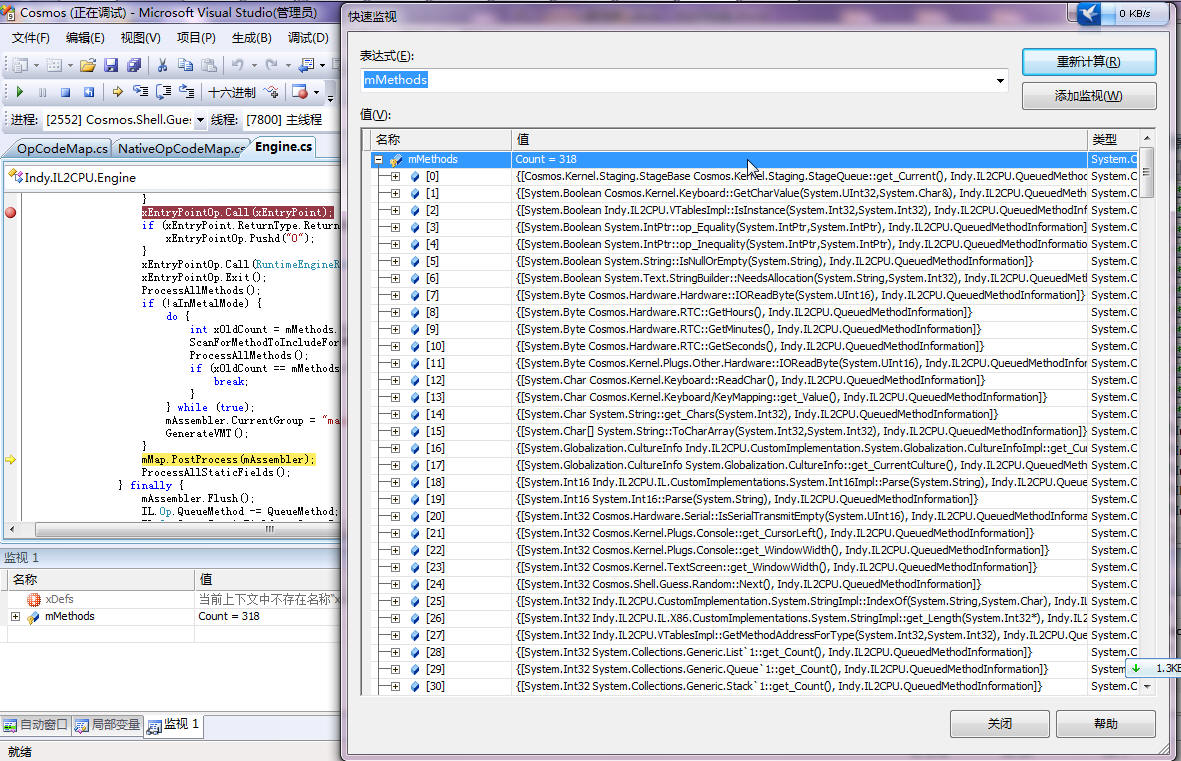The image size is (1181, 761).
Task: Click 名称 column header in QuickWatch
Action: [442, 139]
